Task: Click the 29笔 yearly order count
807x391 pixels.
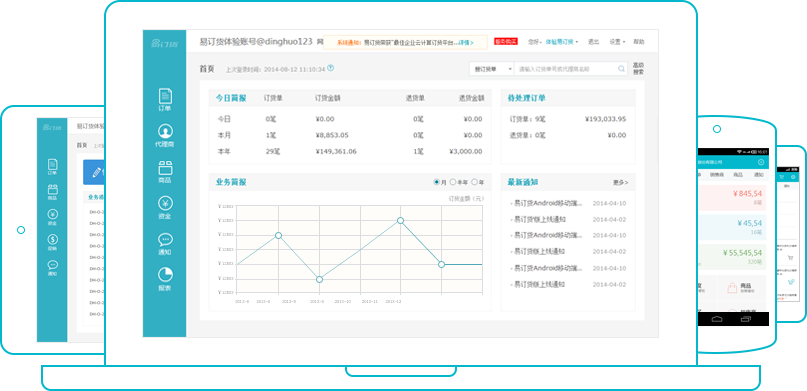Action: [x=273, y=151]
